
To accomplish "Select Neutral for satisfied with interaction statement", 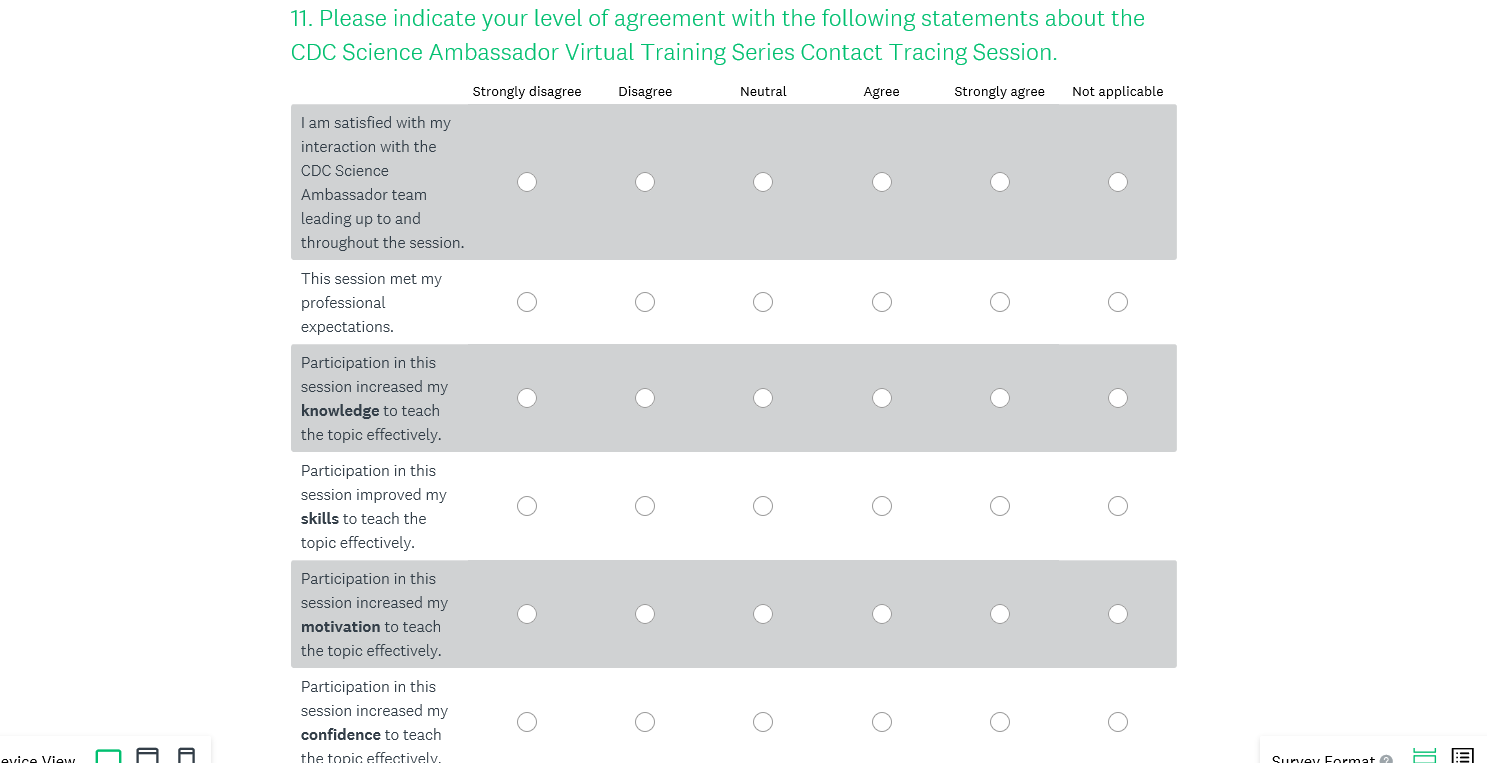I will coord(763,182).
